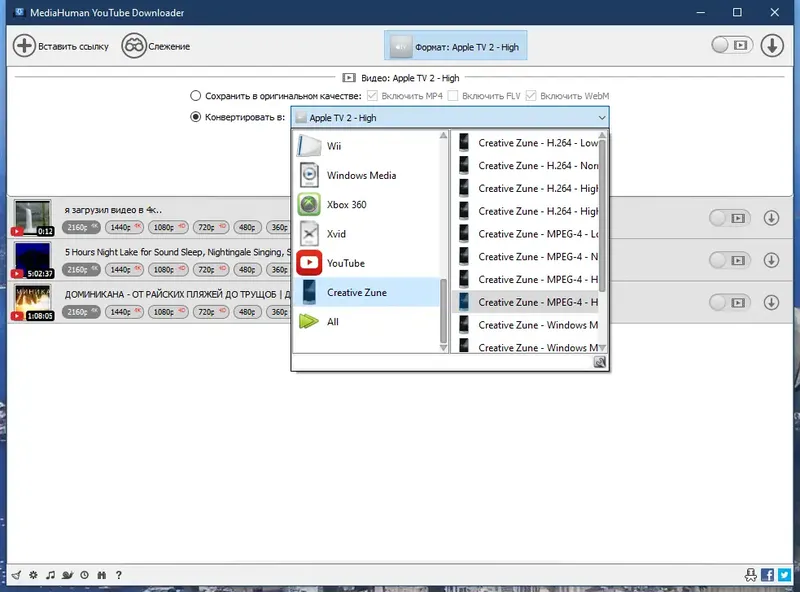The height and width of the screenshot is (592, 800).
Task: Click the device list scrollbar
Action: 443,310
